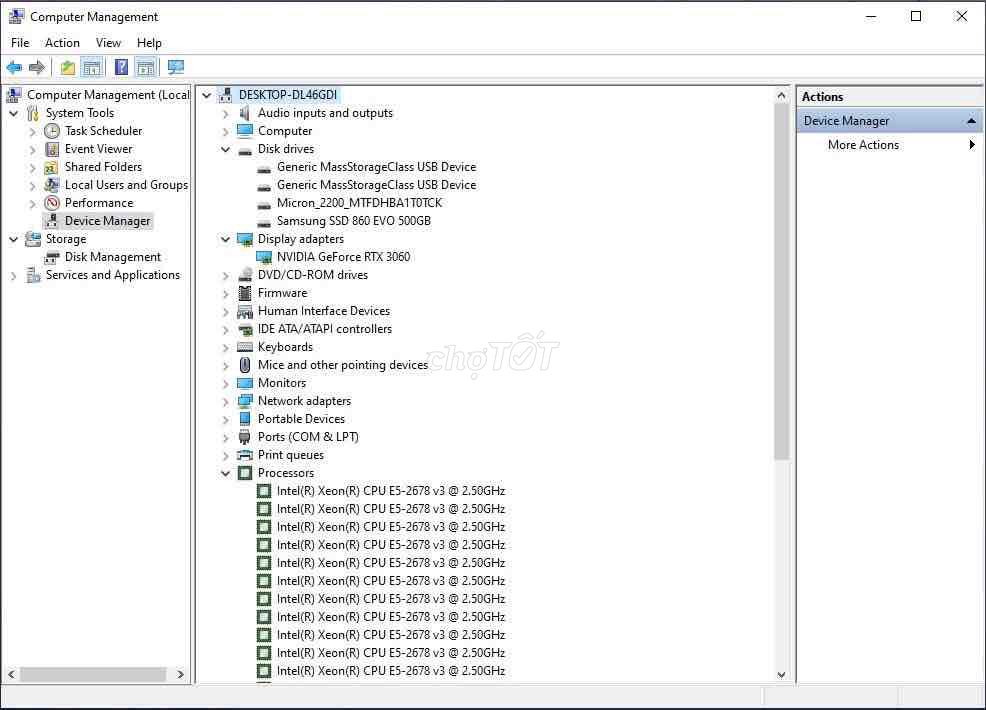Click the Computer Management title bar icon
Screen dimensions: 986x710
[x=16, y=16]
